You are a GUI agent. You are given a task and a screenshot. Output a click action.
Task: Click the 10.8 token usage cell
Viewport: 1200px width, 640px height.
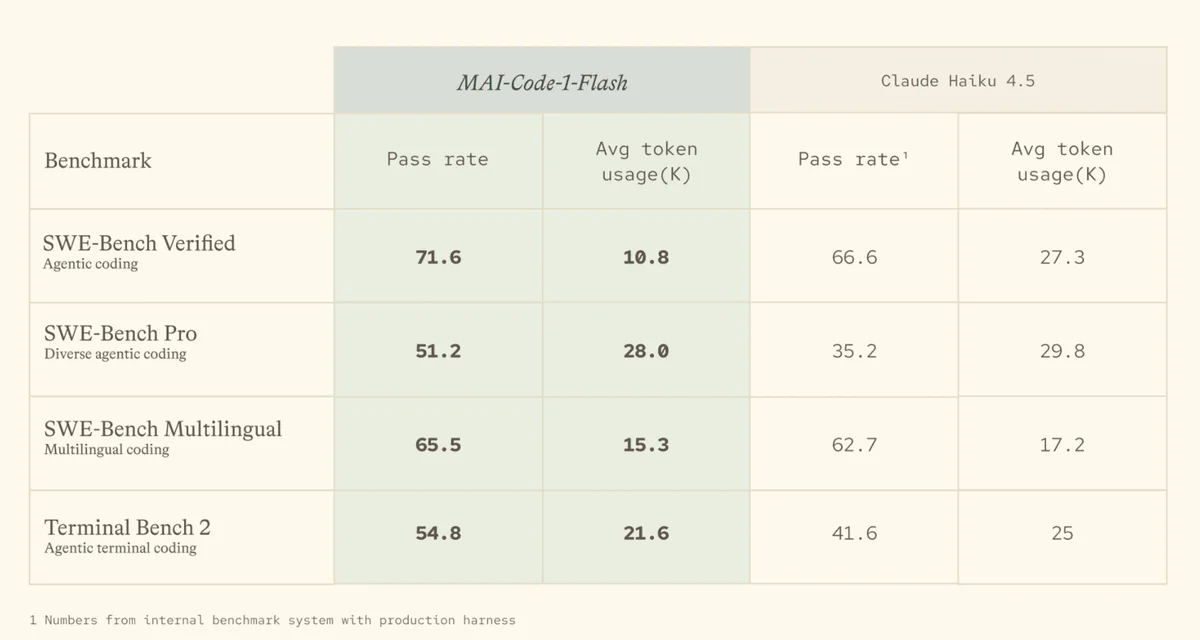[646, 256]
